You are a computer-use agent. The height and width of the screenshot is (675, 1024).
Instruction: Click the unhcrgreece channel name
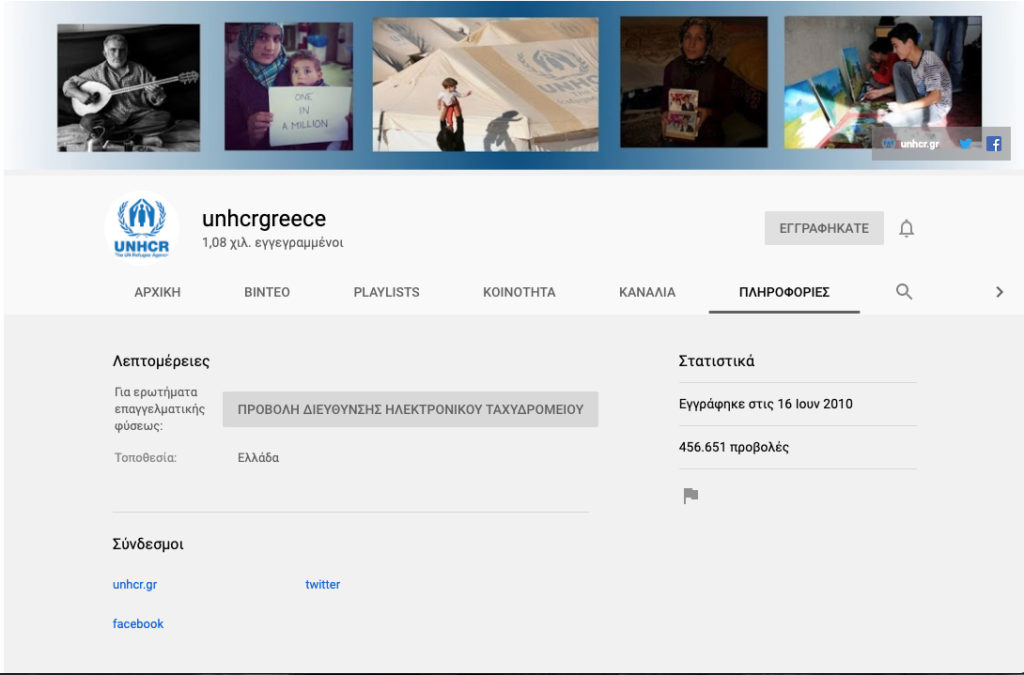tap(264, 219)
